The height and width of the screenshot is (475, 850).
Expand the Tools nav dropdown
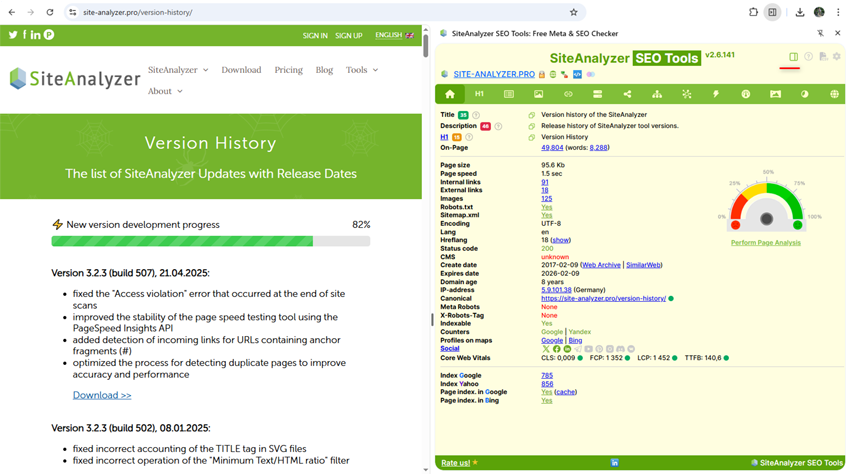pos(362,70)
